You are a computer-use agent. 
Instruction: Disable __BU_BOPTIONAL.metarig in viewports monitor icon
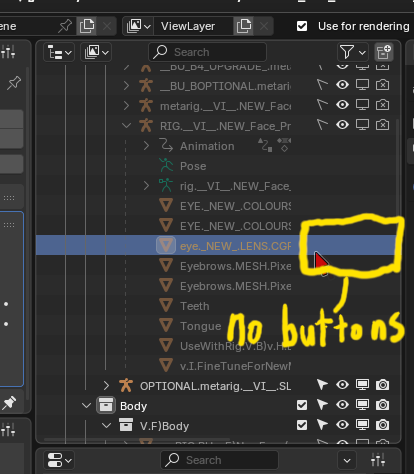362,85
